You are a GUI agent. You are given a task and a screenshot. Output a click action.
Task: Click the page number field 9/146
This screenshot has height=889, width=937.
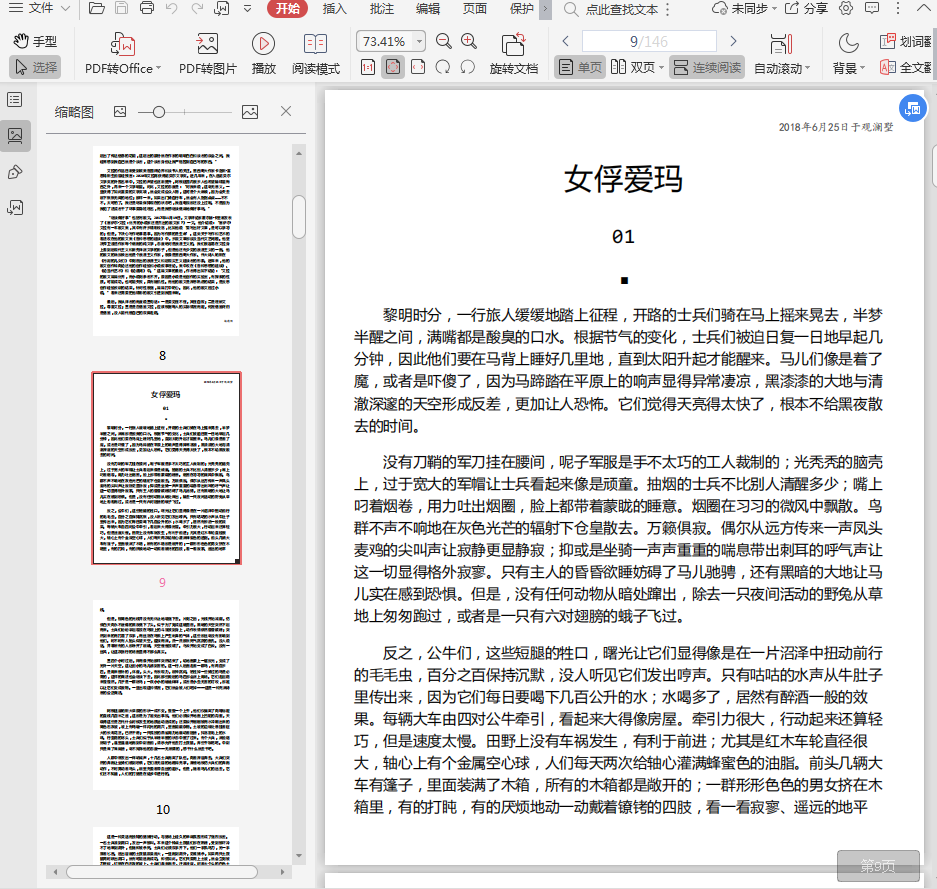649,41
